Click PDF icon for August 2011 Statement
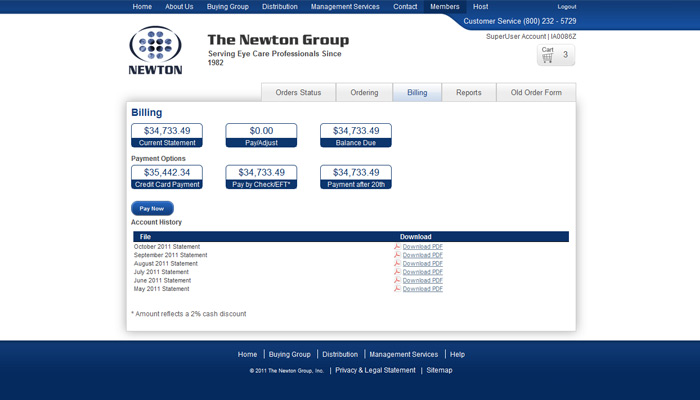Viewport: 700px width, 400px height. coord(396,263)
